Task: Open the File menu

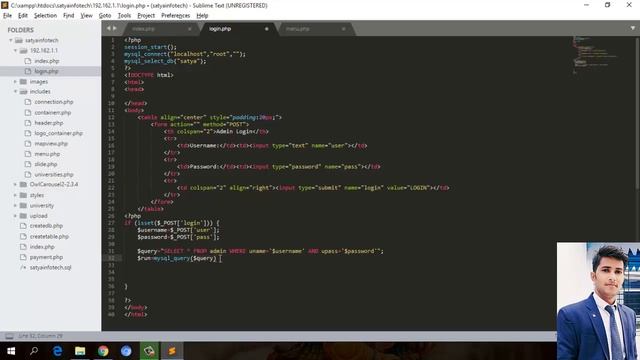Action: (x=7, y=16)
